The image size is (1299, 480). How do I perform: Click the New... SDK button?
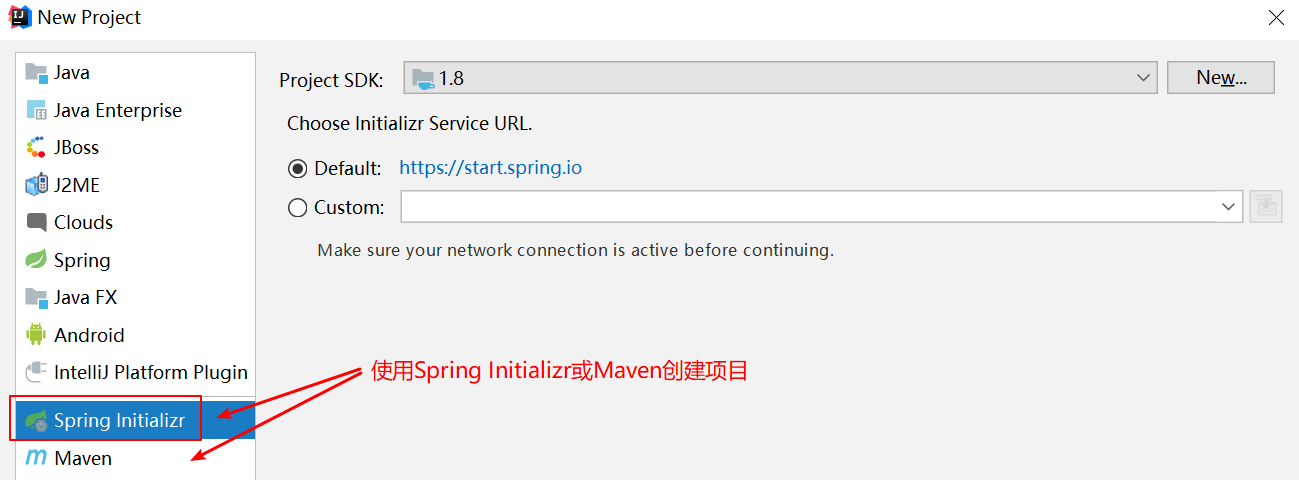(x=1221, y=78)
